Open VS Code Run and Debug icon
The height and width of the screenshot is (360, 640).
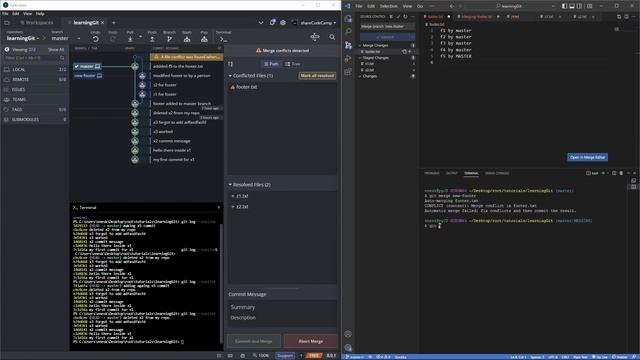pyautogui.click(x=348, y=58)
